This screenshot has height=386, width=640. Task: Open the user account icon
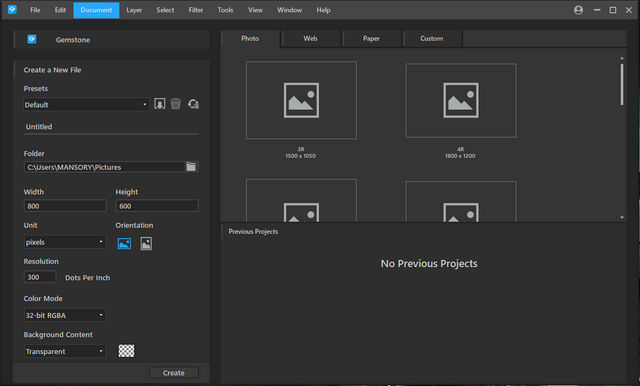point(578,10)
